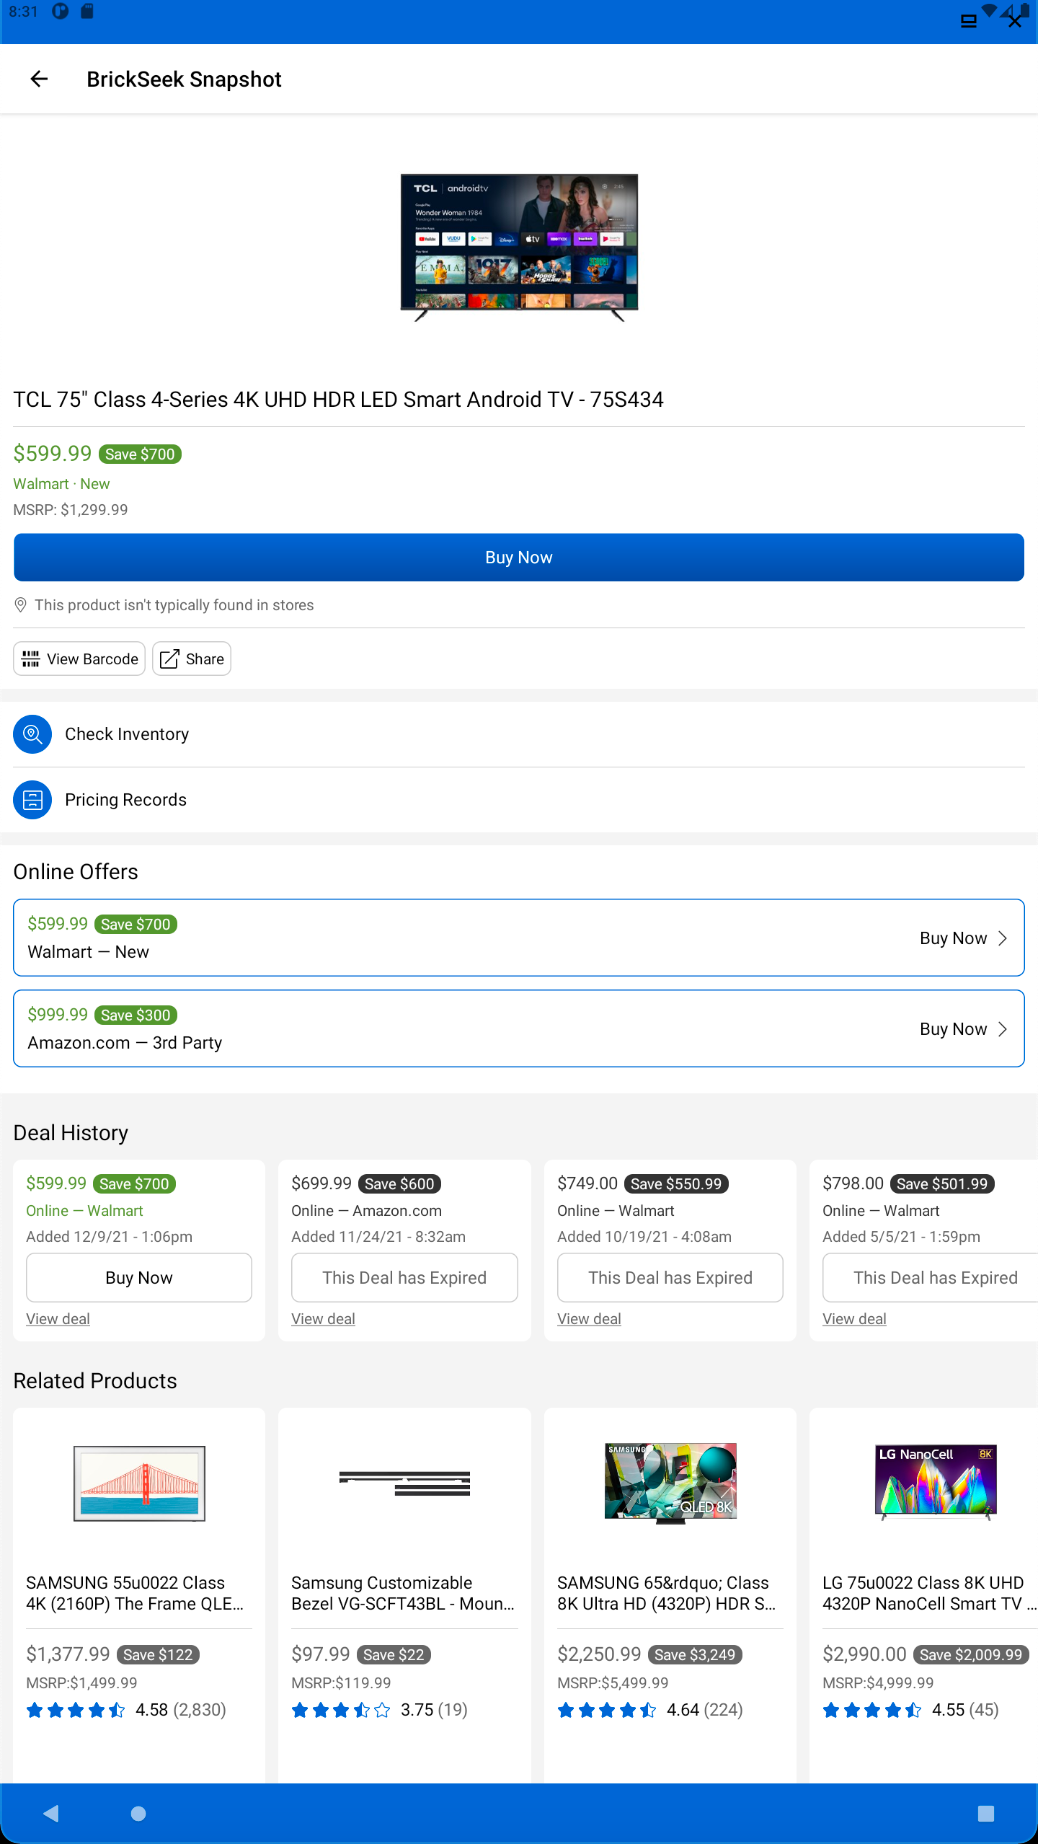Tap the Save $700 badge near the price
The height and width of the screenshot is (1844, 1038).
click(140, 454)
